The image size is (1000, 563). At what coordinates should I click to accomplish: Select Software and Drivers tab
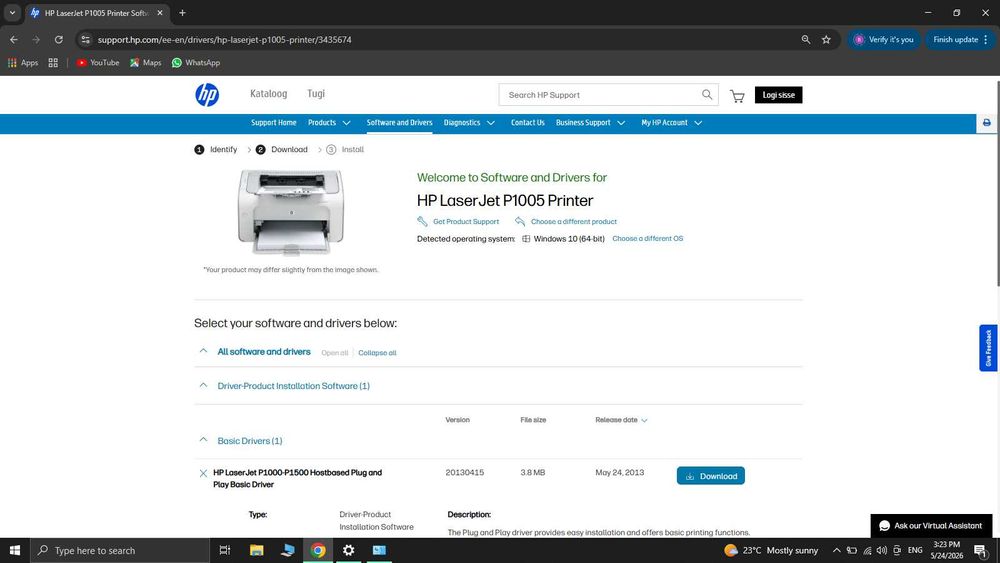click(399, 122)
